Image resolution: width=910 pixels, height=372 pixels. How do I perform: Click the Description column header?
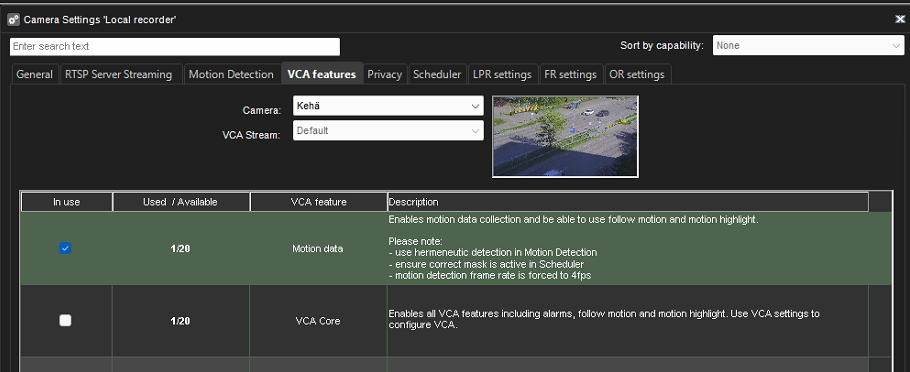628,202
